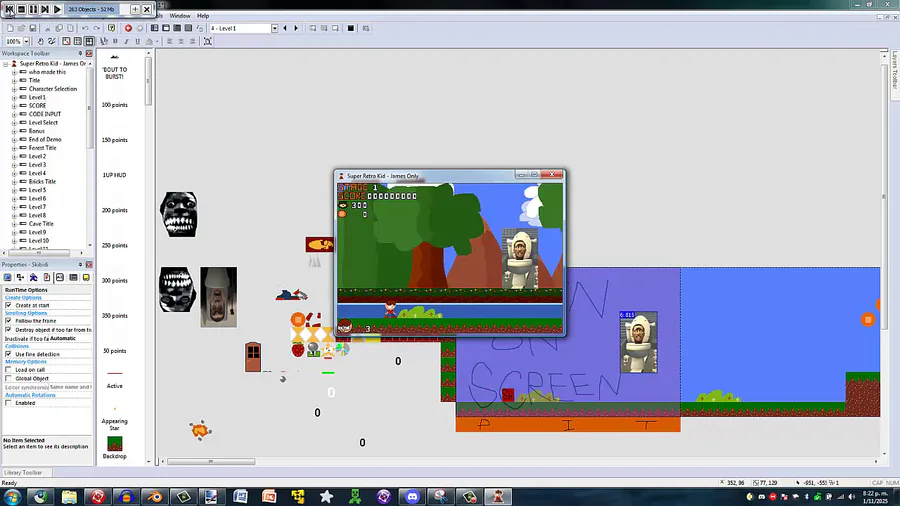This screenshot has width=900, height=506.
Task: Open the Event Editor icon
Action: point(177,28)
